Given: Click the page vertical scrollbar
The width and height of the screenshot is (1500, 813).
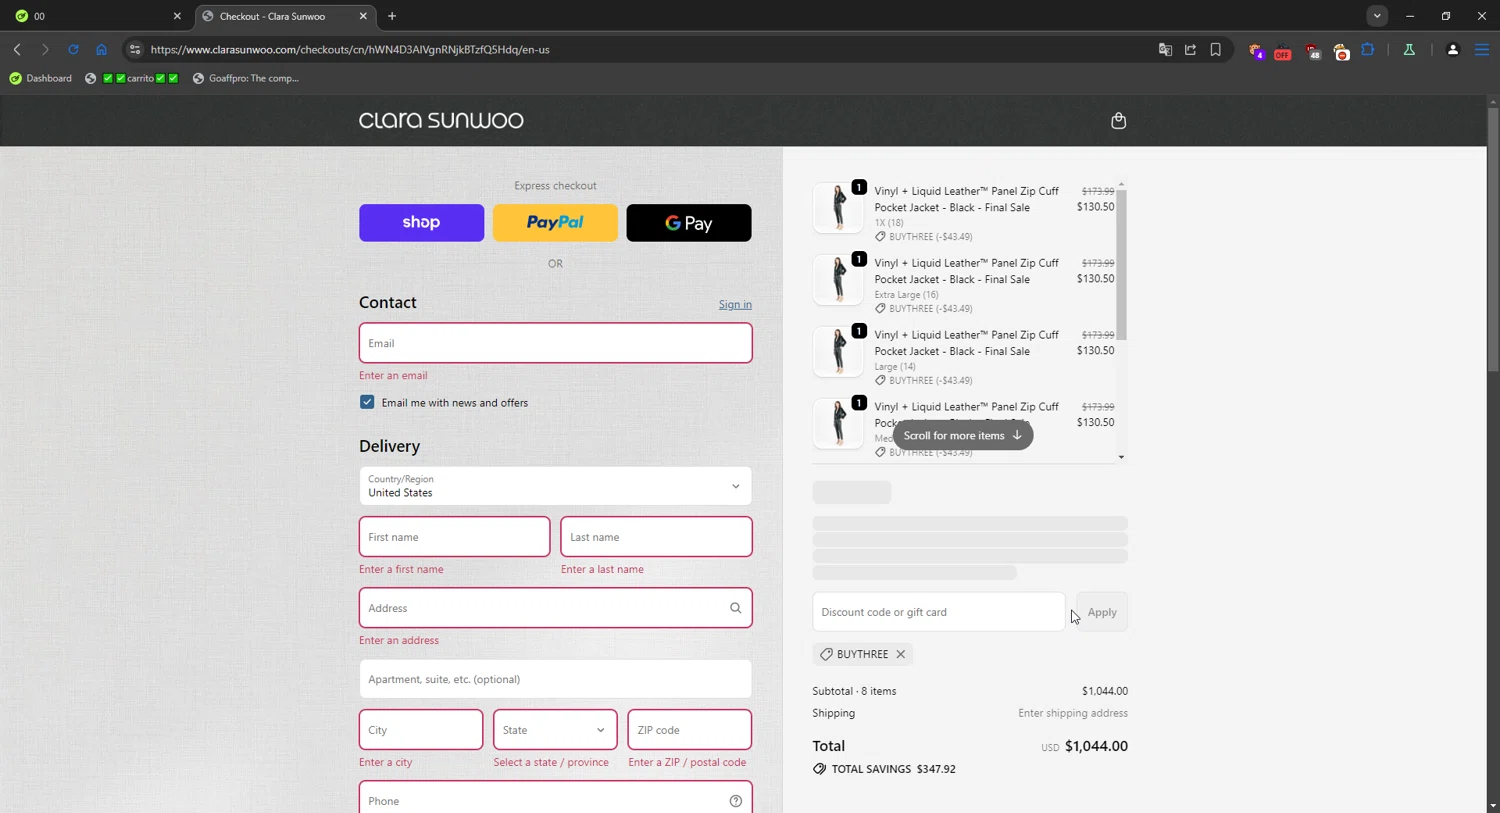Looking at the screenshot, I should [1493, 240].
